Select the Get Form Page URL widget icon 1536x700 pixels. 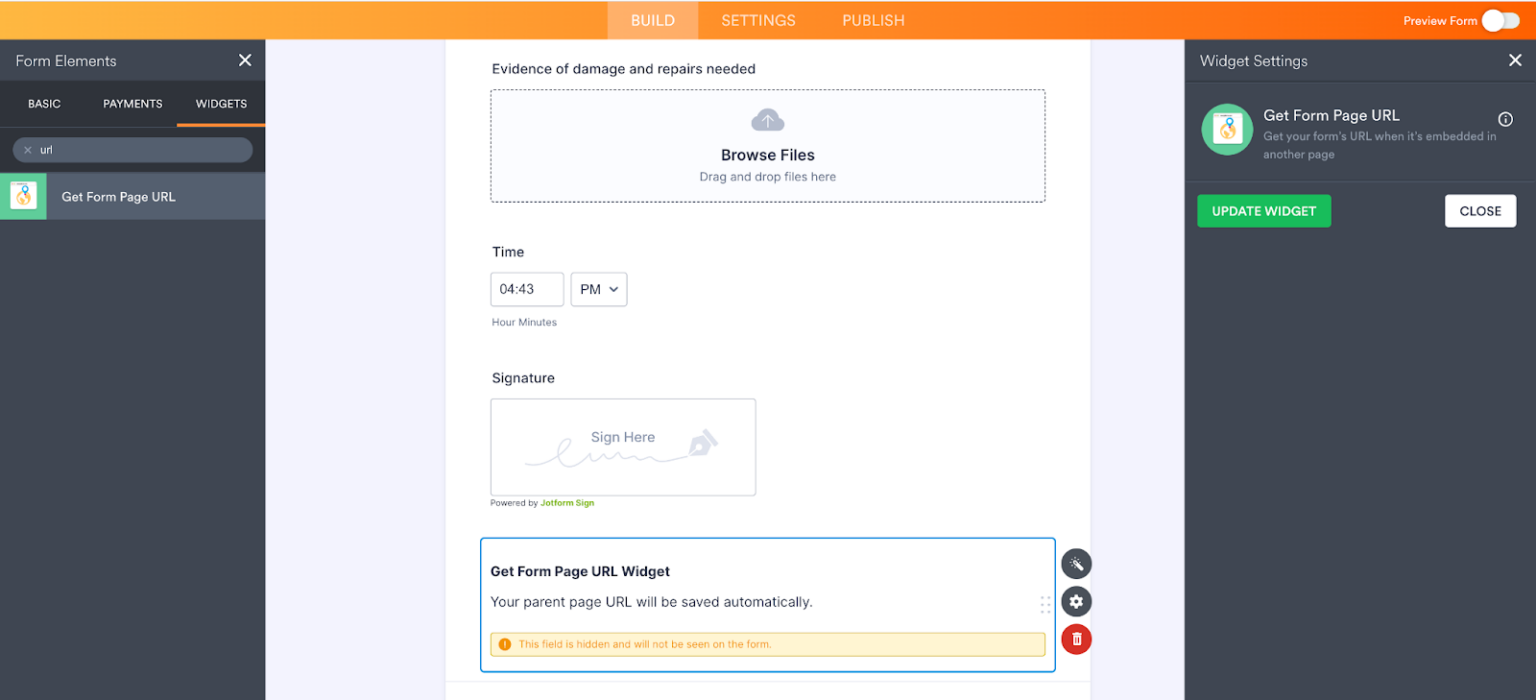point(24,196)
